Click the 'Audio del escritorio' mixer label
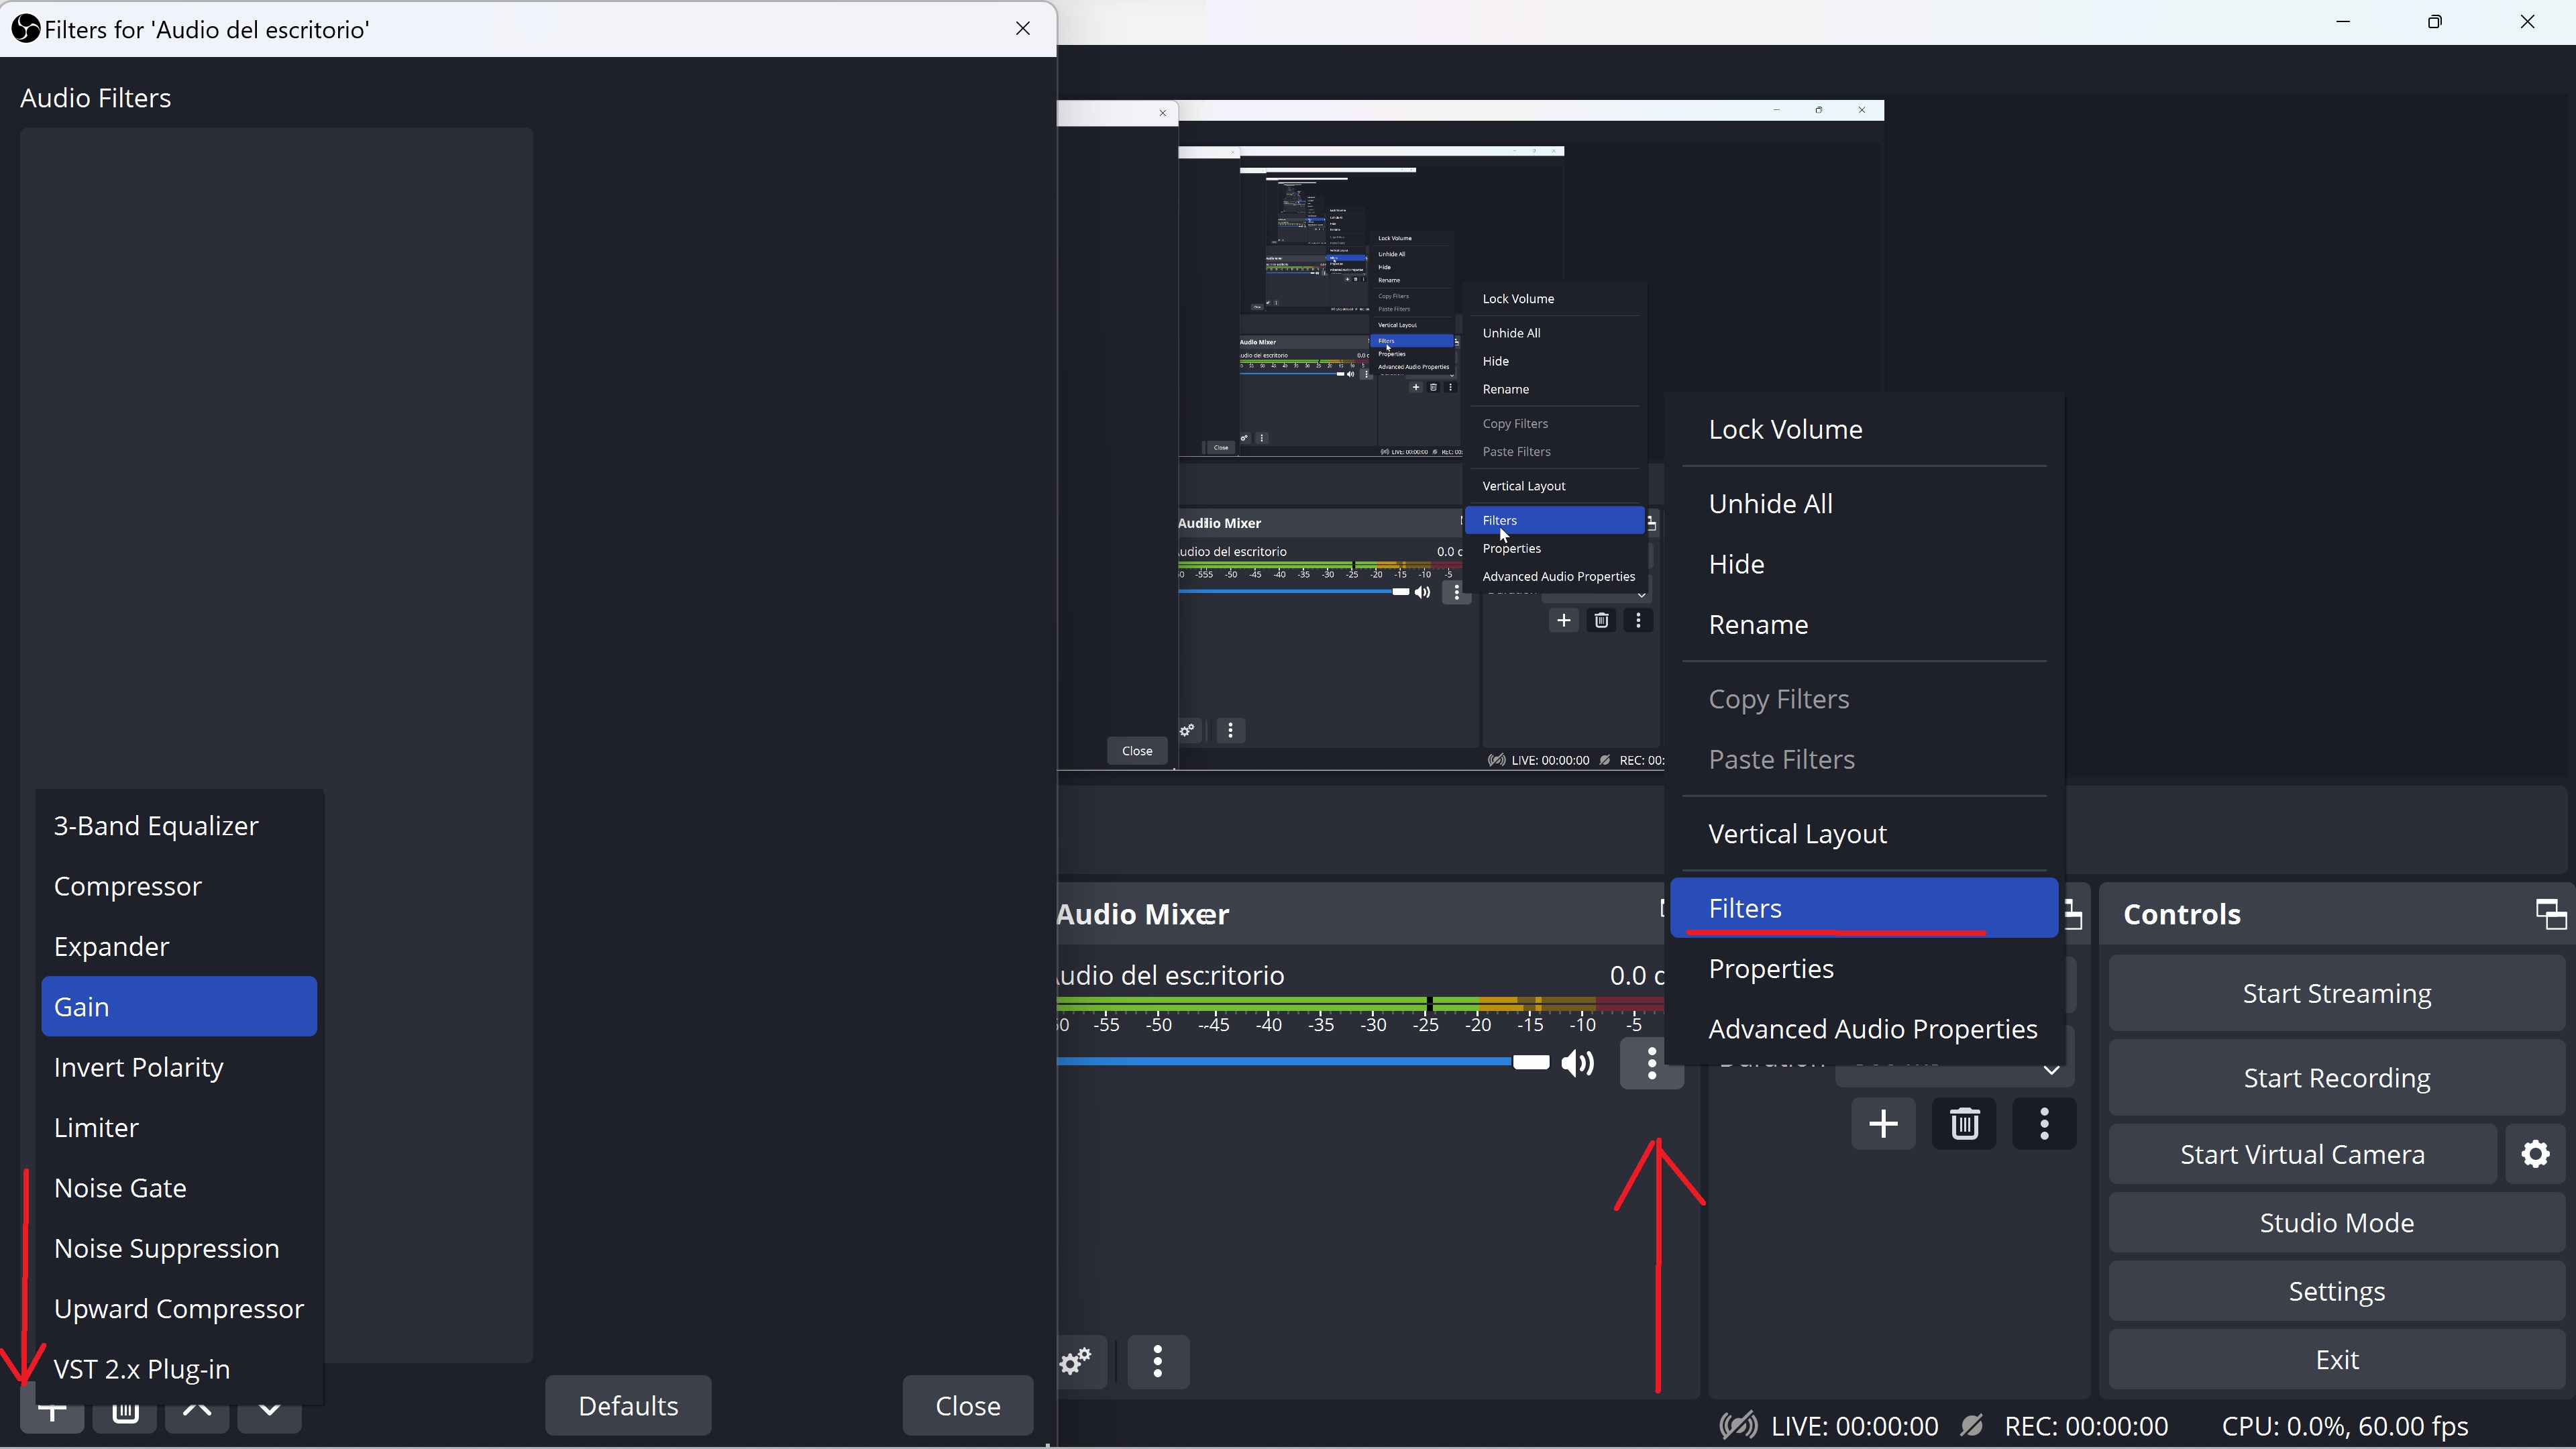 1171,975
